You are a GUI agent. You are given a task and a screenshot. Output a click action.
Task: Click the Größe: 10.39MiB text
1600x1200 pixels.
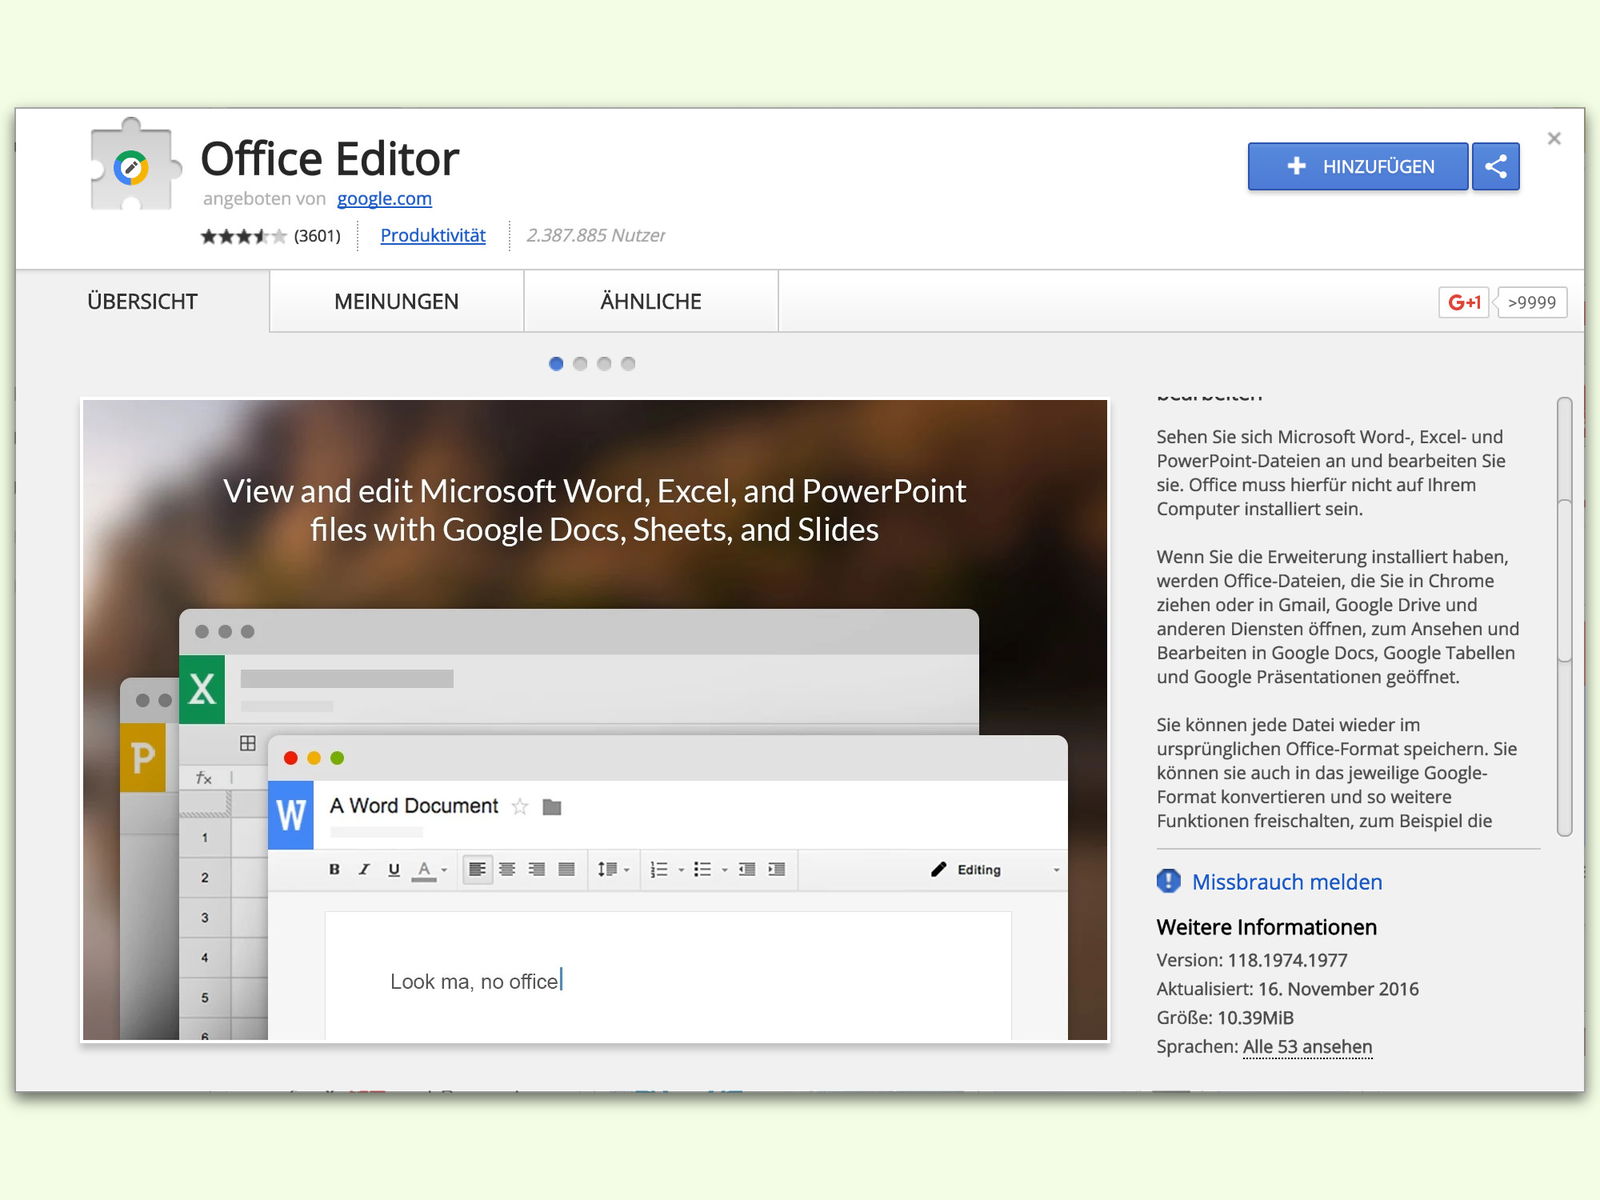point(1225,1018)
